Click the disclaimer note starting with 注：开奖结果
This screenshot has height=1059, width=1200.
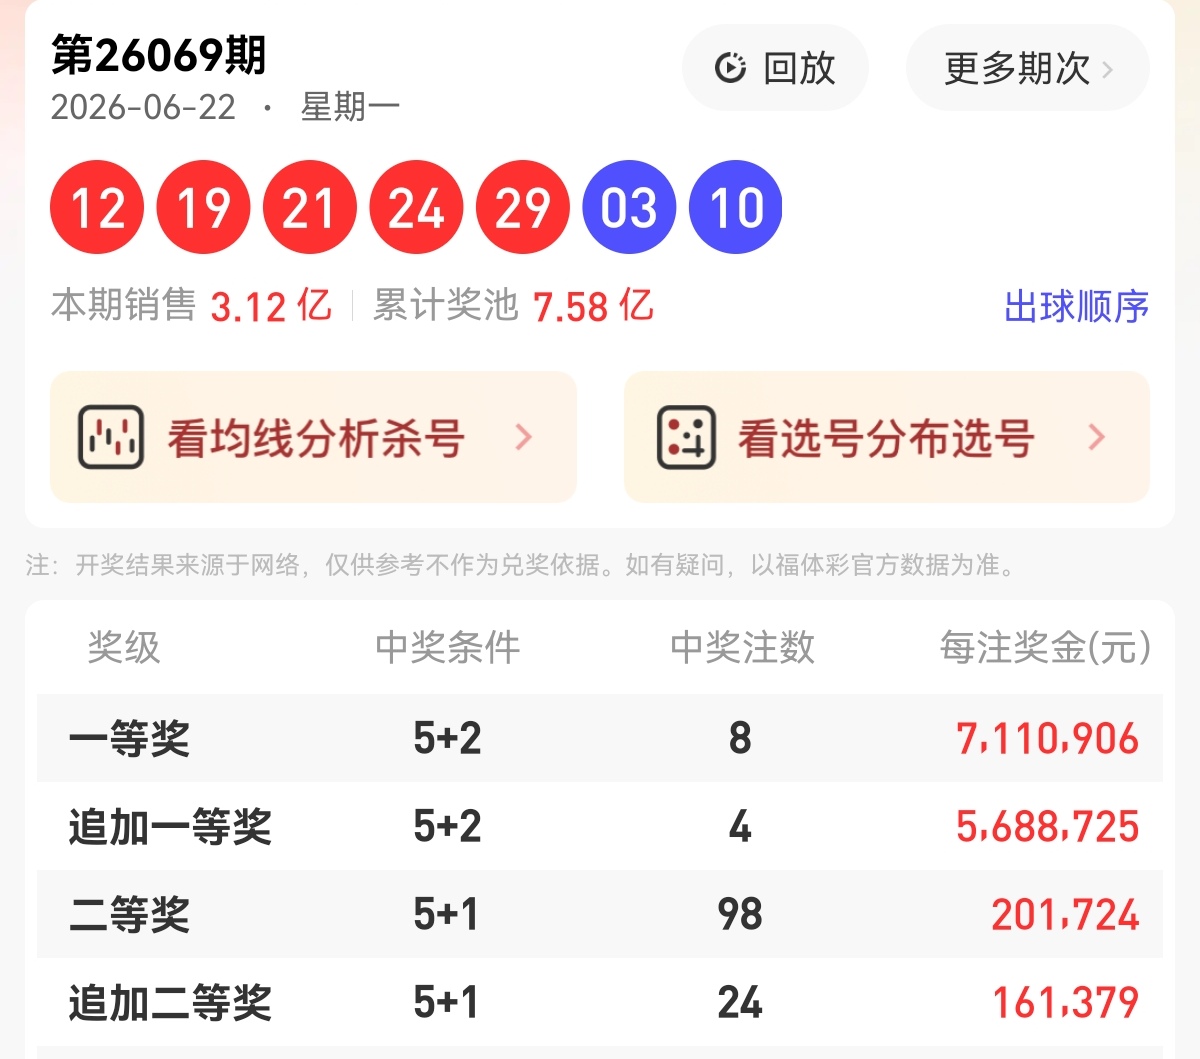522,565
